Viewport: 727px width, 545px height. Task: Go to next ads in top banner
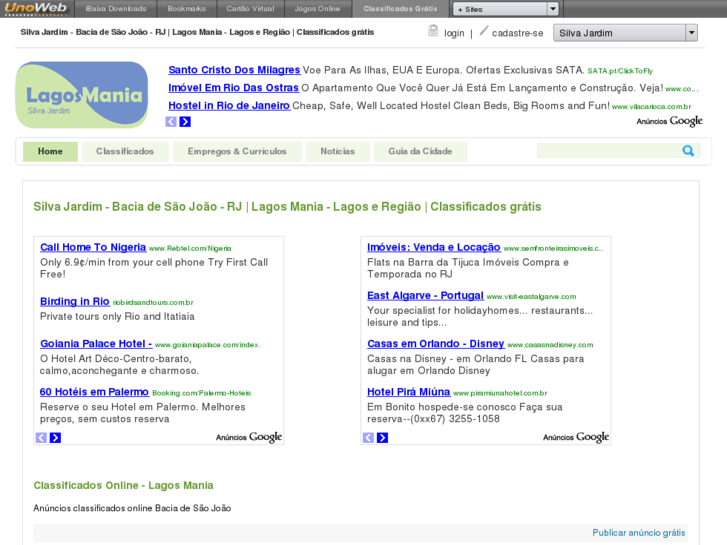click(185, 122)
